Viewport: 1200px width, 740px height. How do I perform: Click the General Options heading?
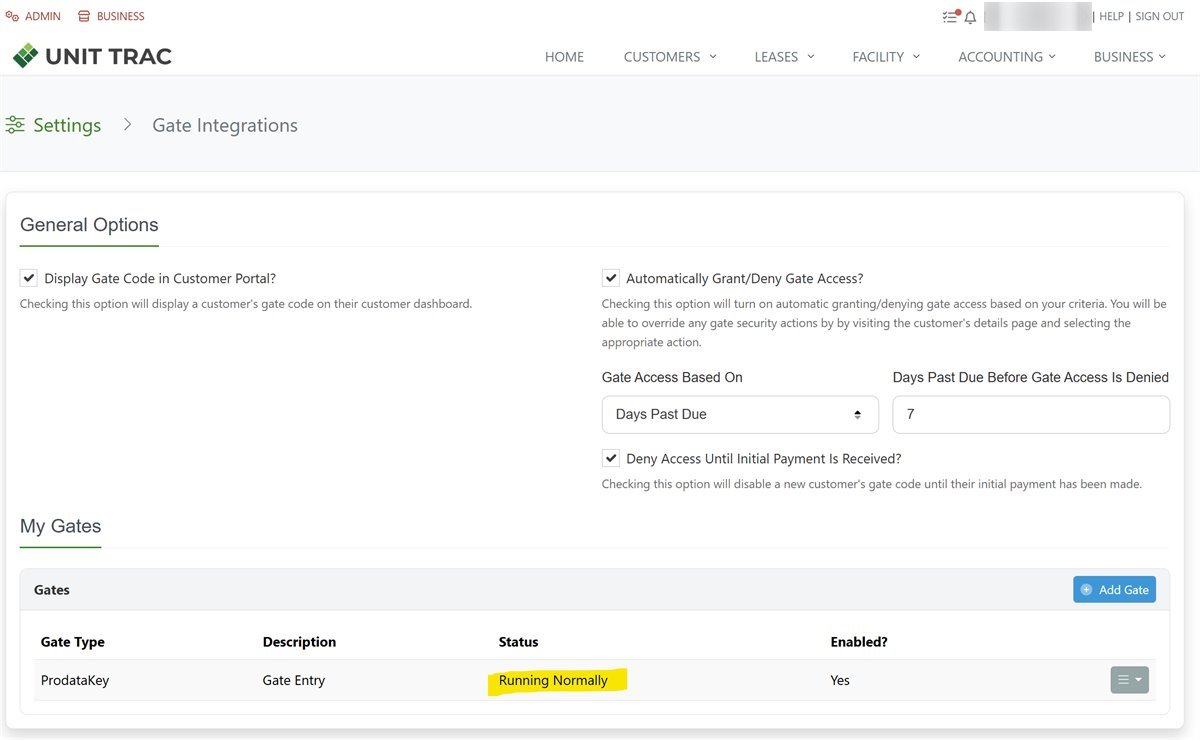coord(89,225)
